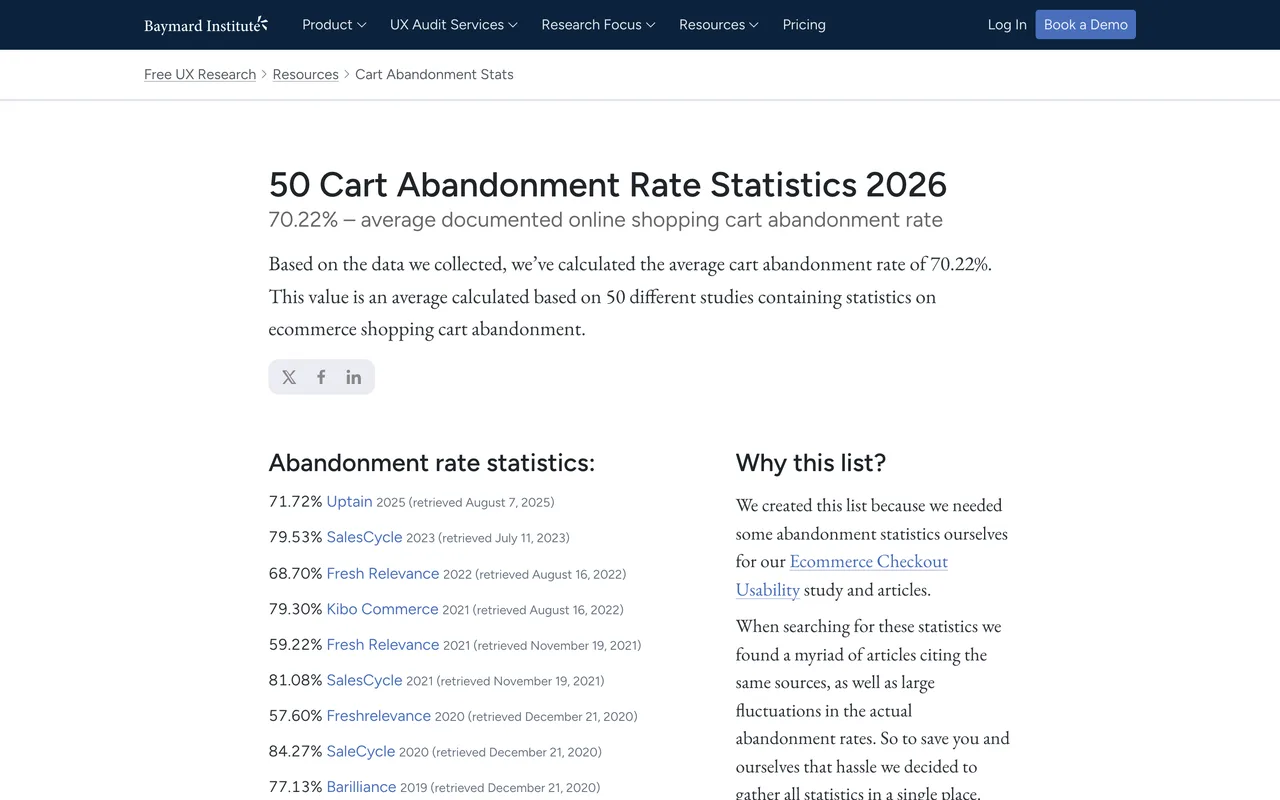1280x800 pixels.
Task: Click the 'Why this list?' heading
Action: (811, 463)
